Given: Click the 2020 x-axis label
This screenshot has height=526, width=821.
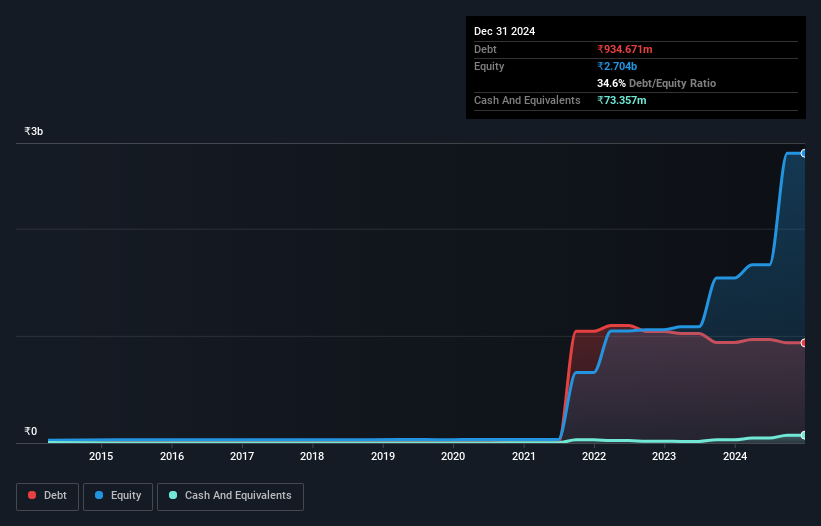Looking at the screenshot, I should [453, 456].
